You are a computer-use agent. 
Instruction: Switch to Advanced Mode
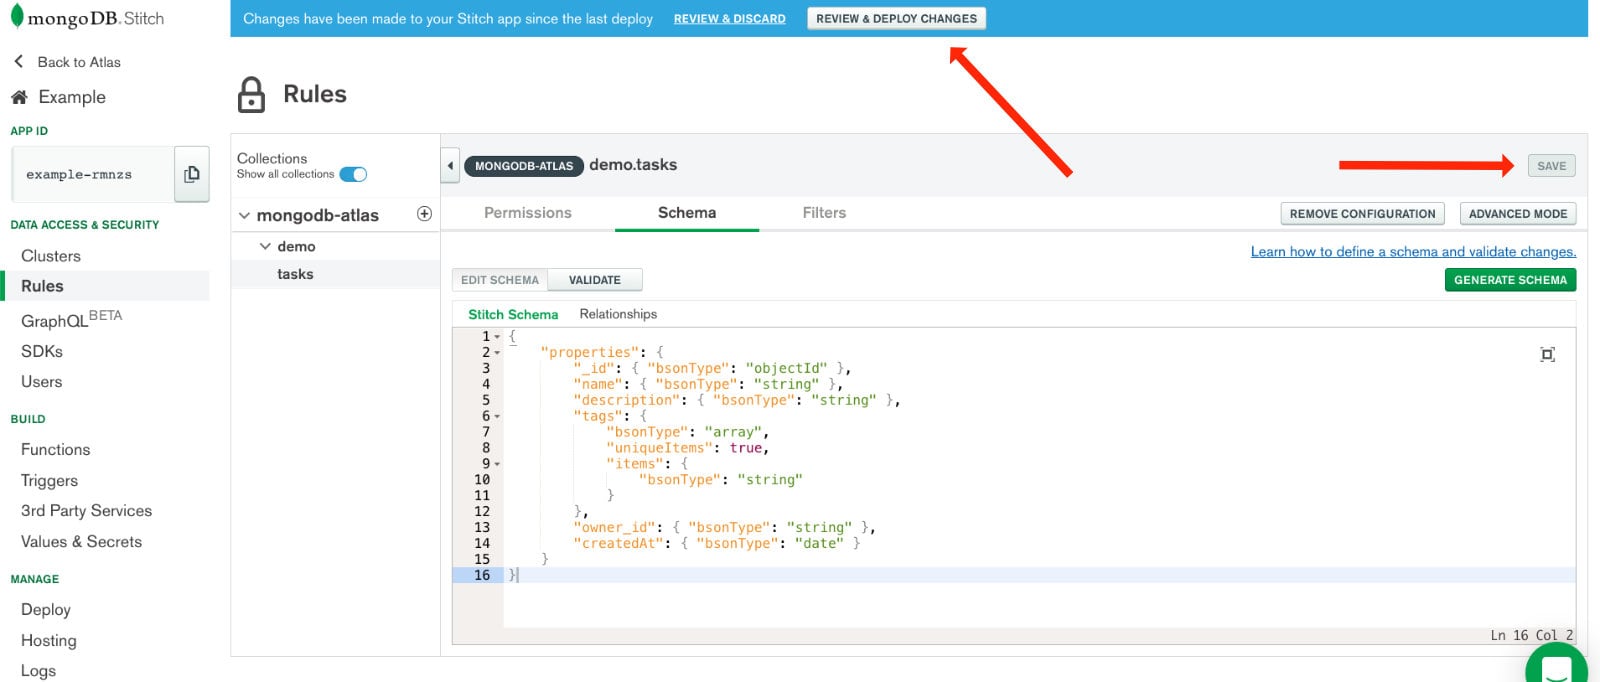click(1517, 214)
